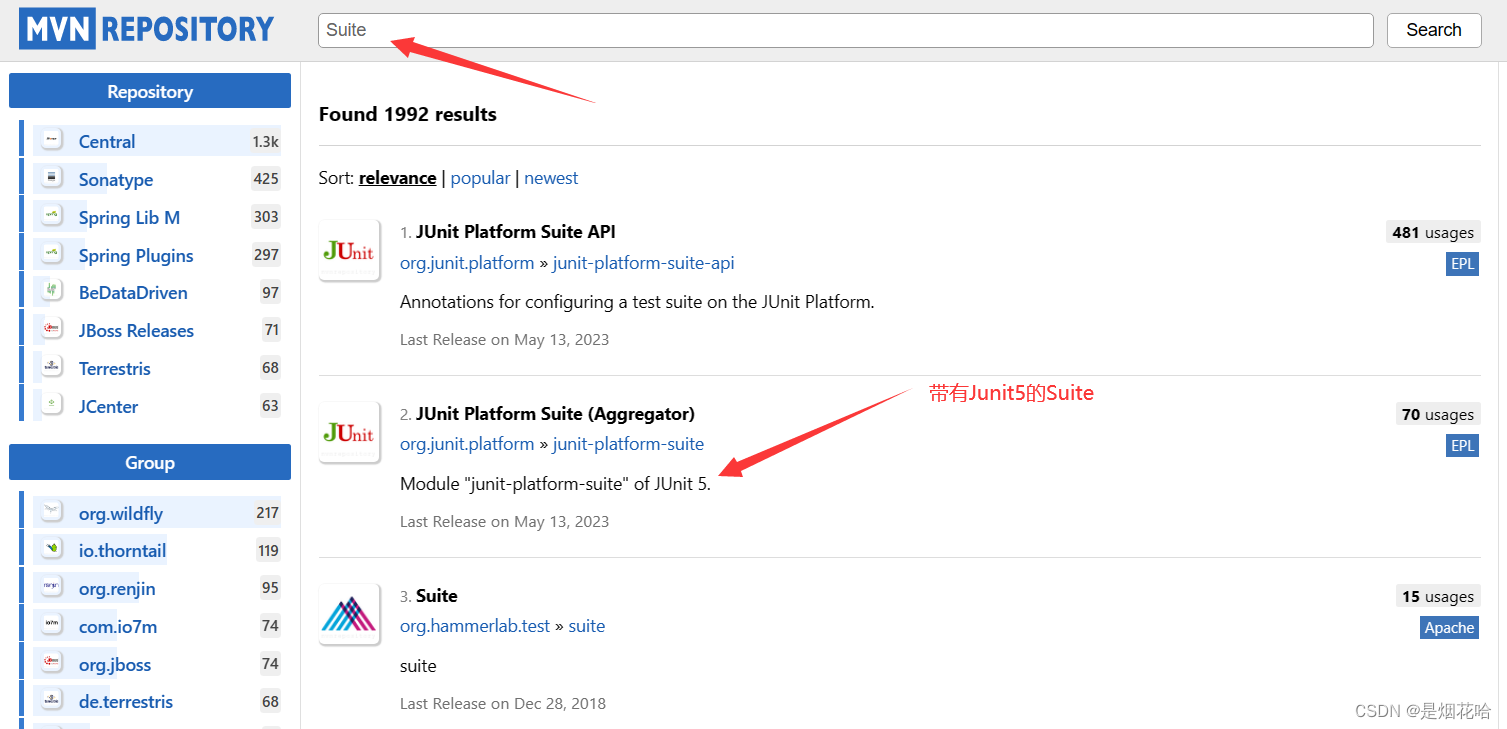Open the Suite result title
Viewport: 1507px width, 729px height.
coord(436,595)
